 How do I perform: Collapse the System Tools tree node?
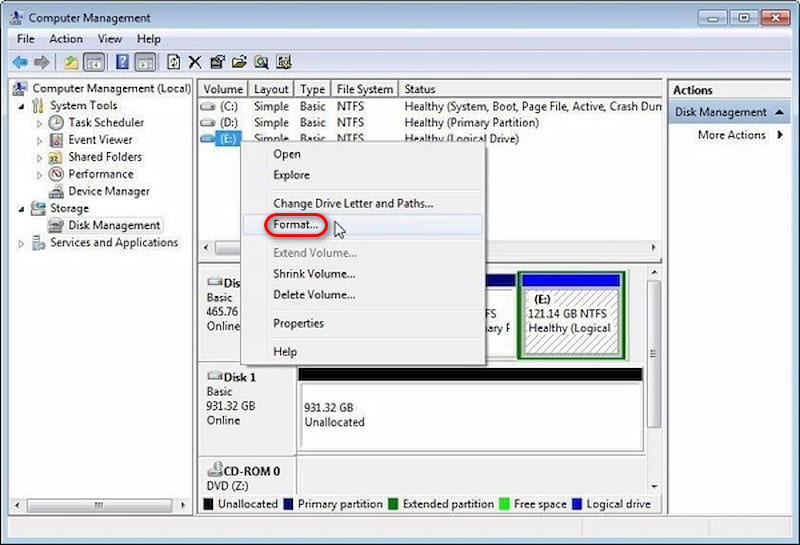click(21, 107)
